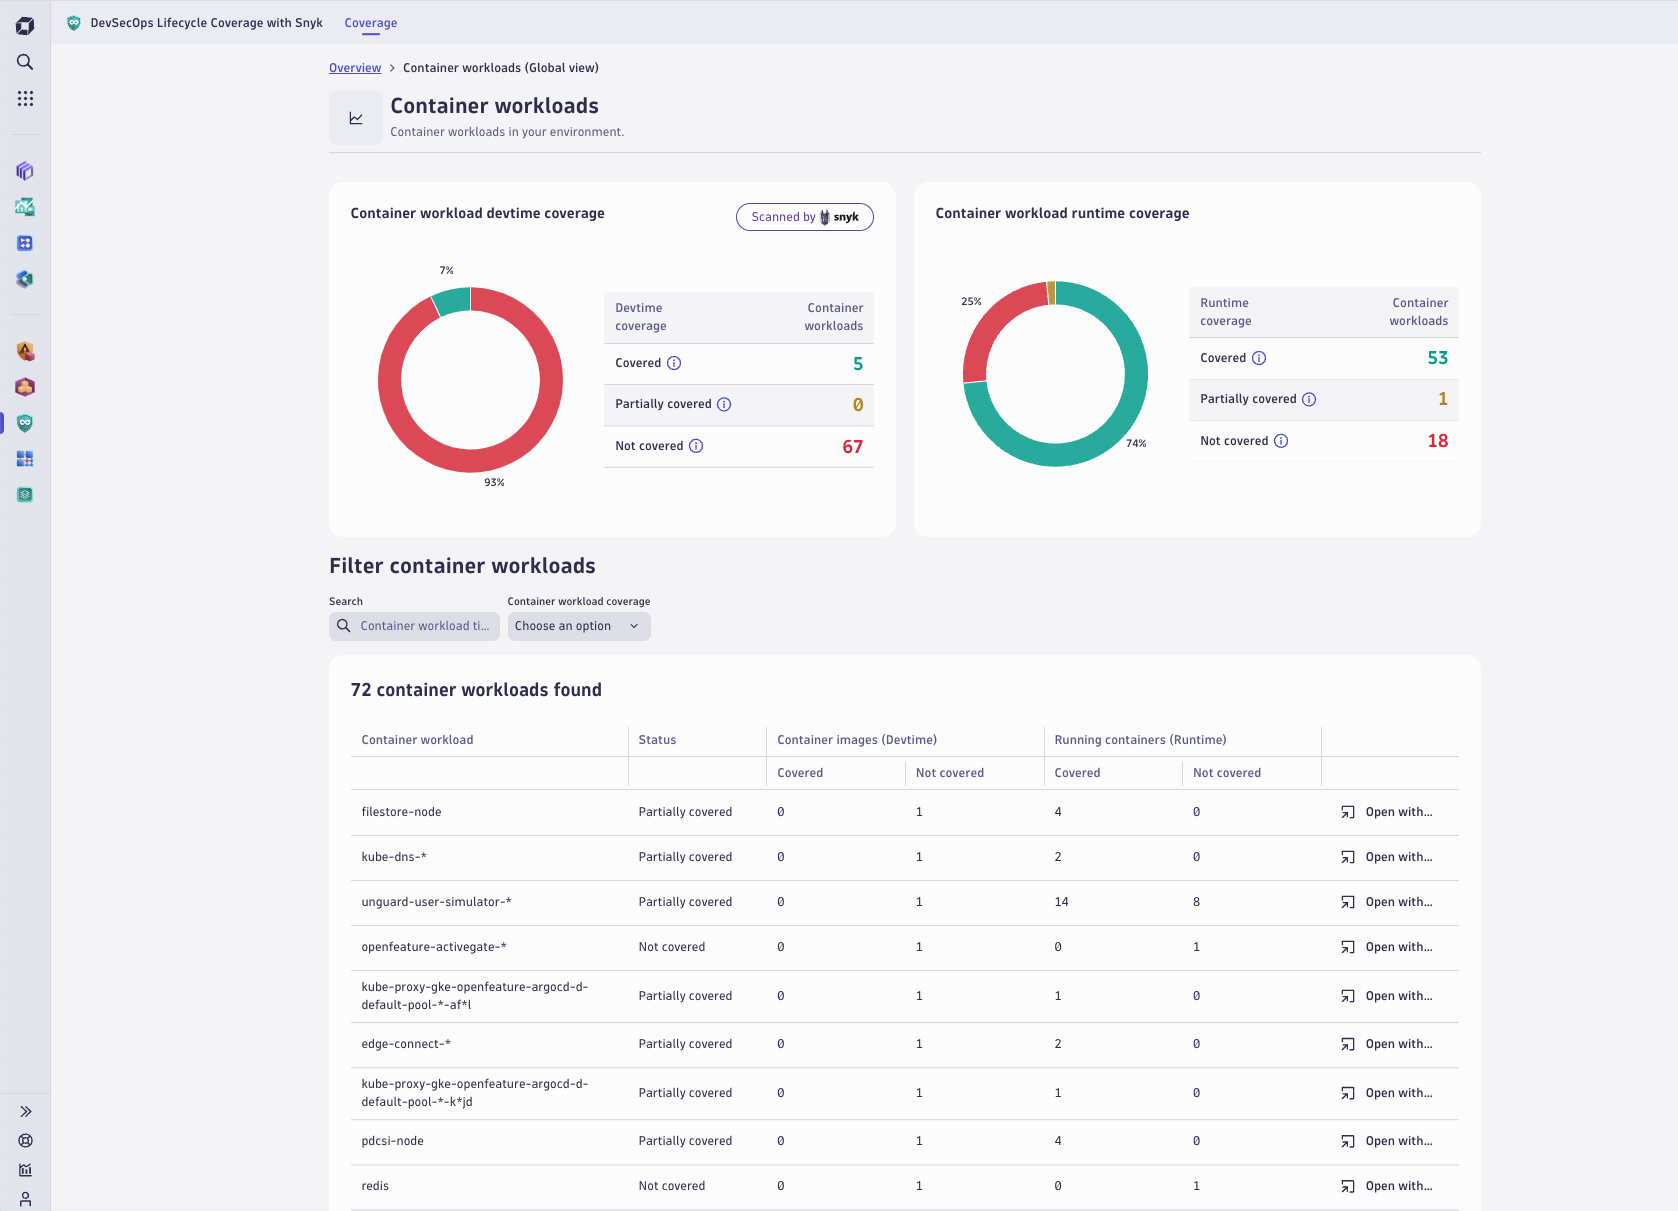1678x1211 pixels.
Task: Open the support lifebuoy icon
Action: [25, 1141]
